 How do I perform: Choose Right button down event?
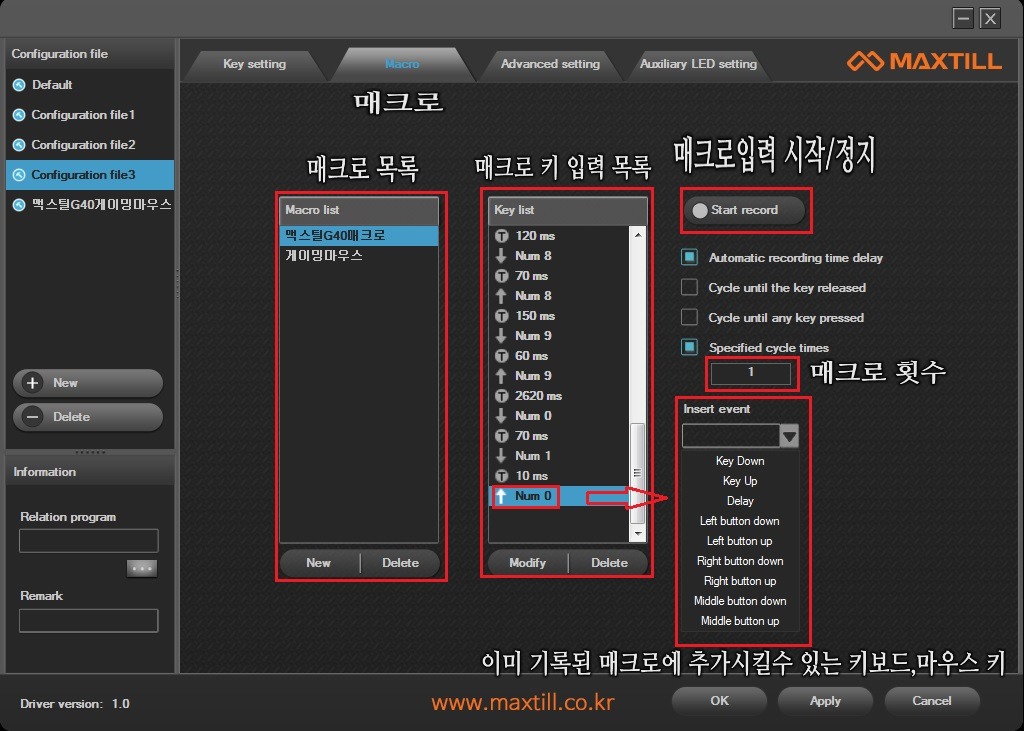coord(740,561)
